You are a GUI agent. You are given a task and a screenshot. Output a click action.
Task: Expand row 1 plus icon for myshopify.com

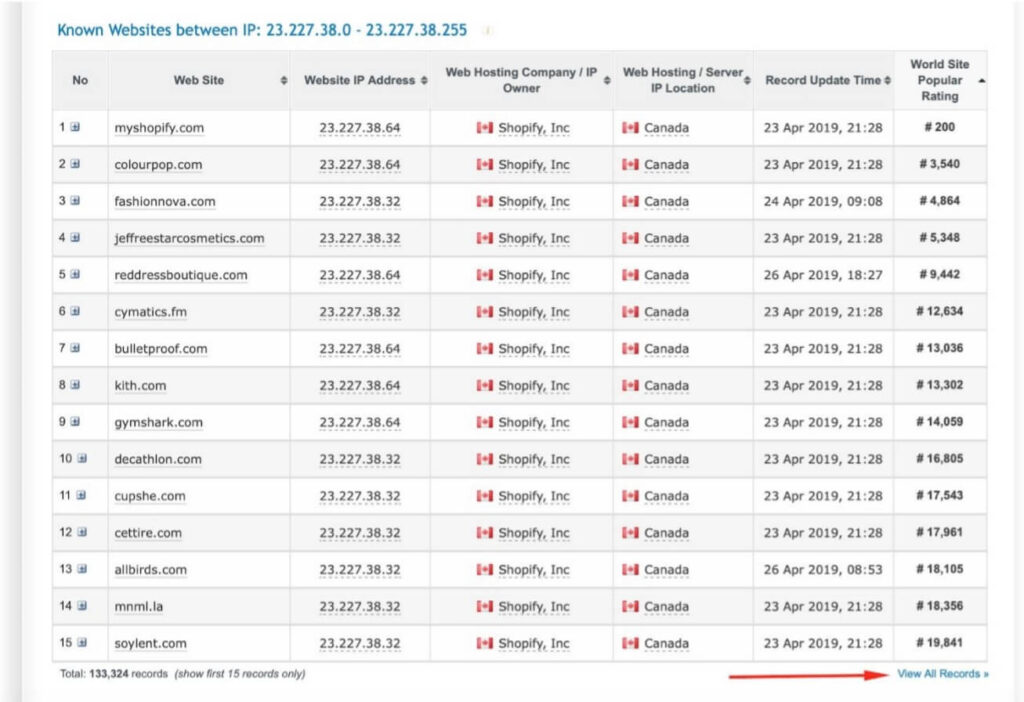[75, 127]
